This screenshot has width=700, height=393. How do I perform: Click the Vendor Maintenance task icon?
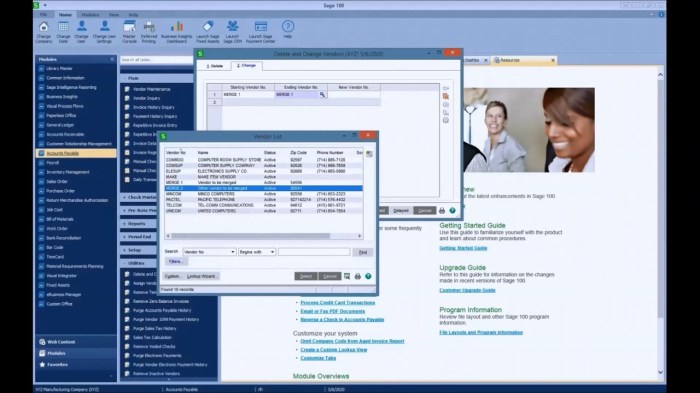pyautogui.click(x=127, y=89)
